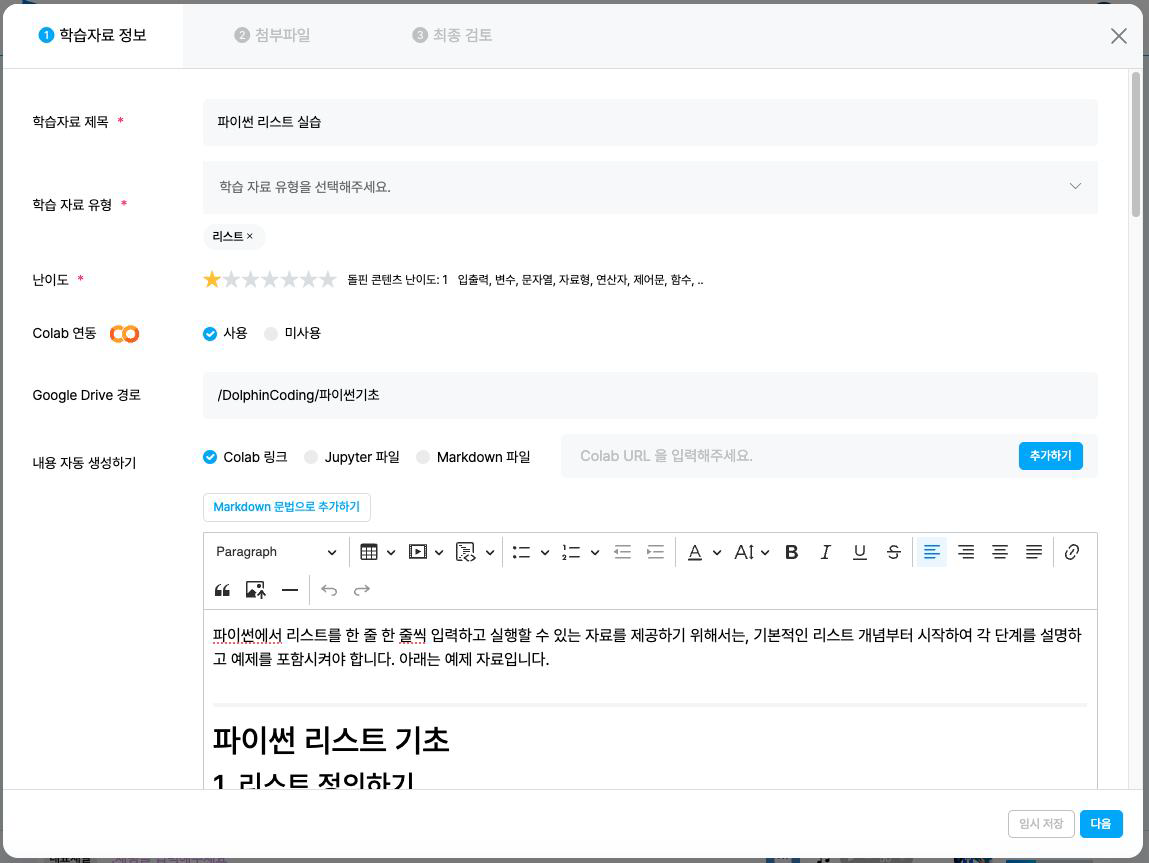This screenshot has height=863, width=1149.
Task: Center align the editor text
Action: [x=999, y=552]
